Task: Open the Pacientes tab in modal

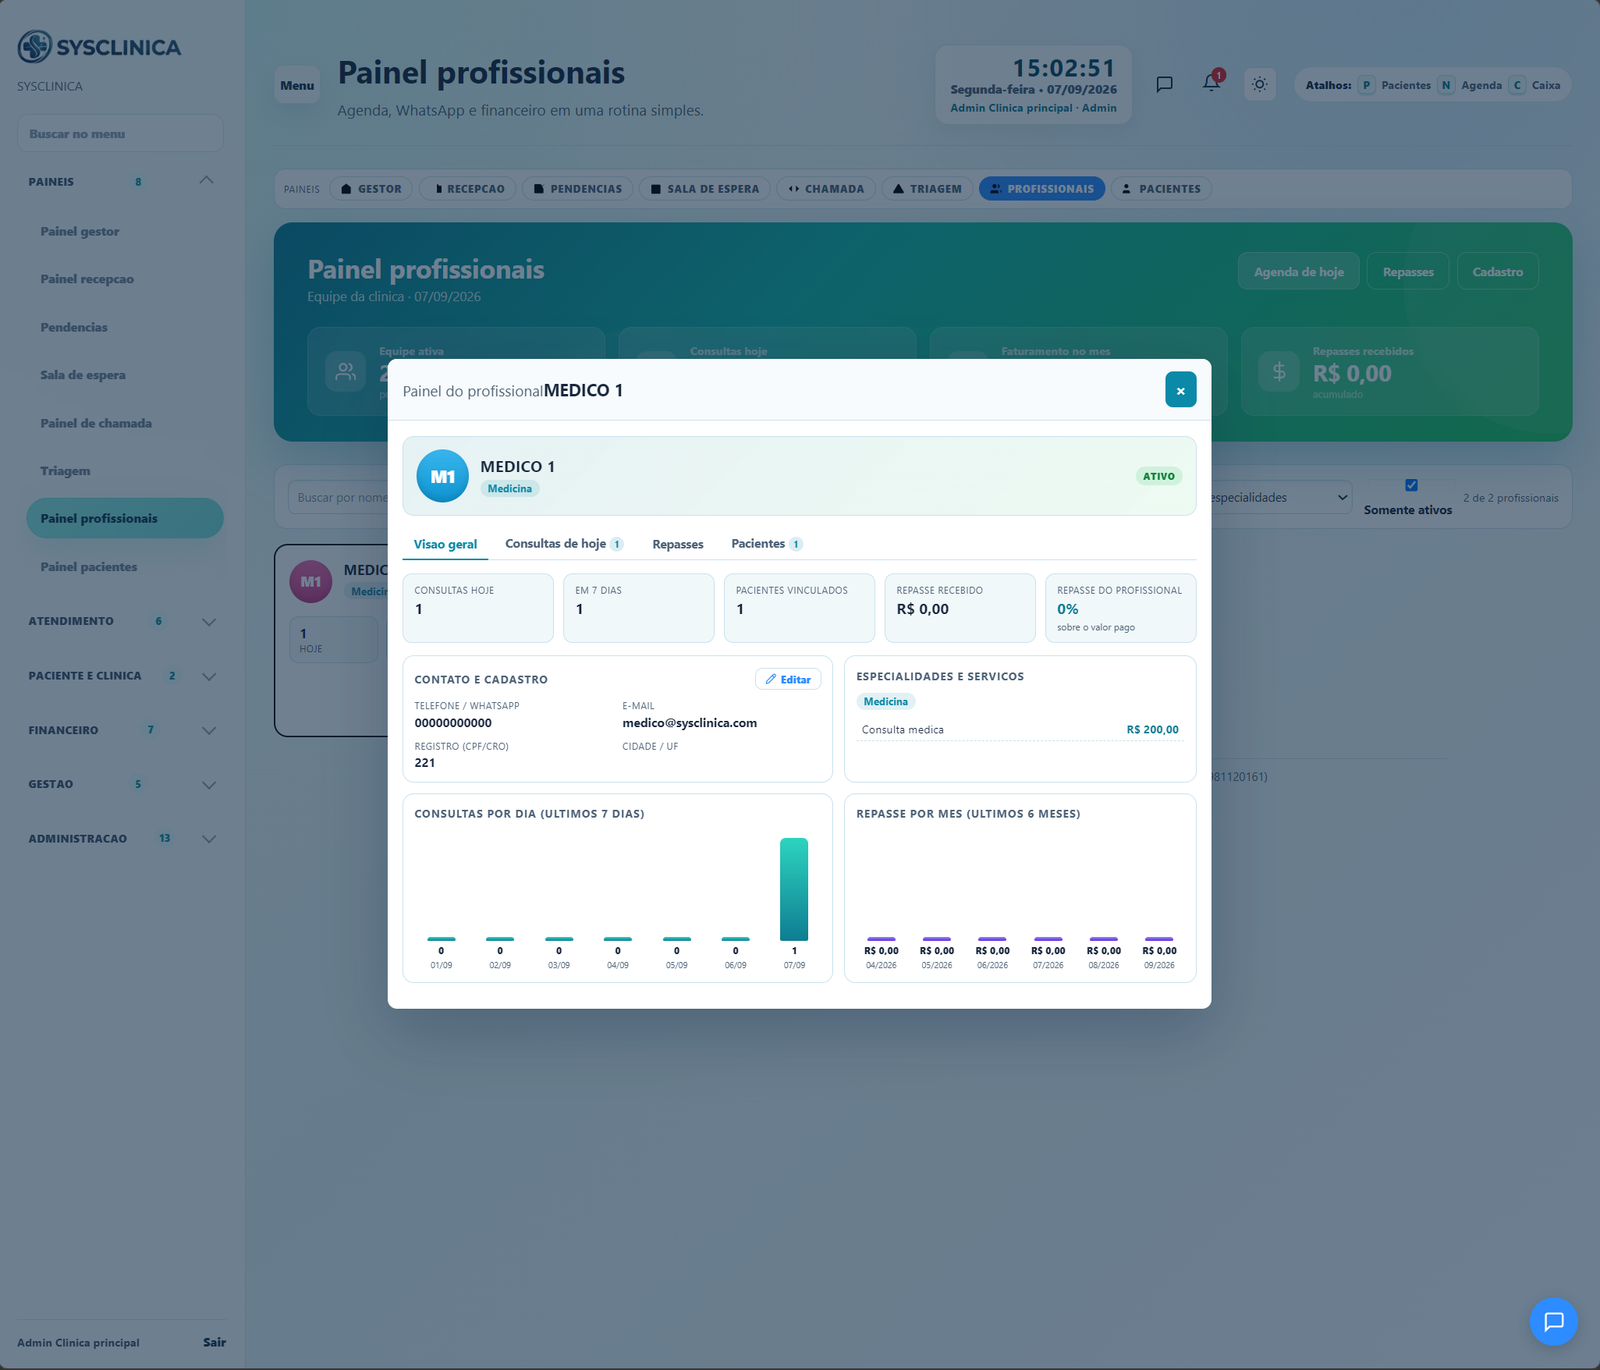Action: coord(766,544)
